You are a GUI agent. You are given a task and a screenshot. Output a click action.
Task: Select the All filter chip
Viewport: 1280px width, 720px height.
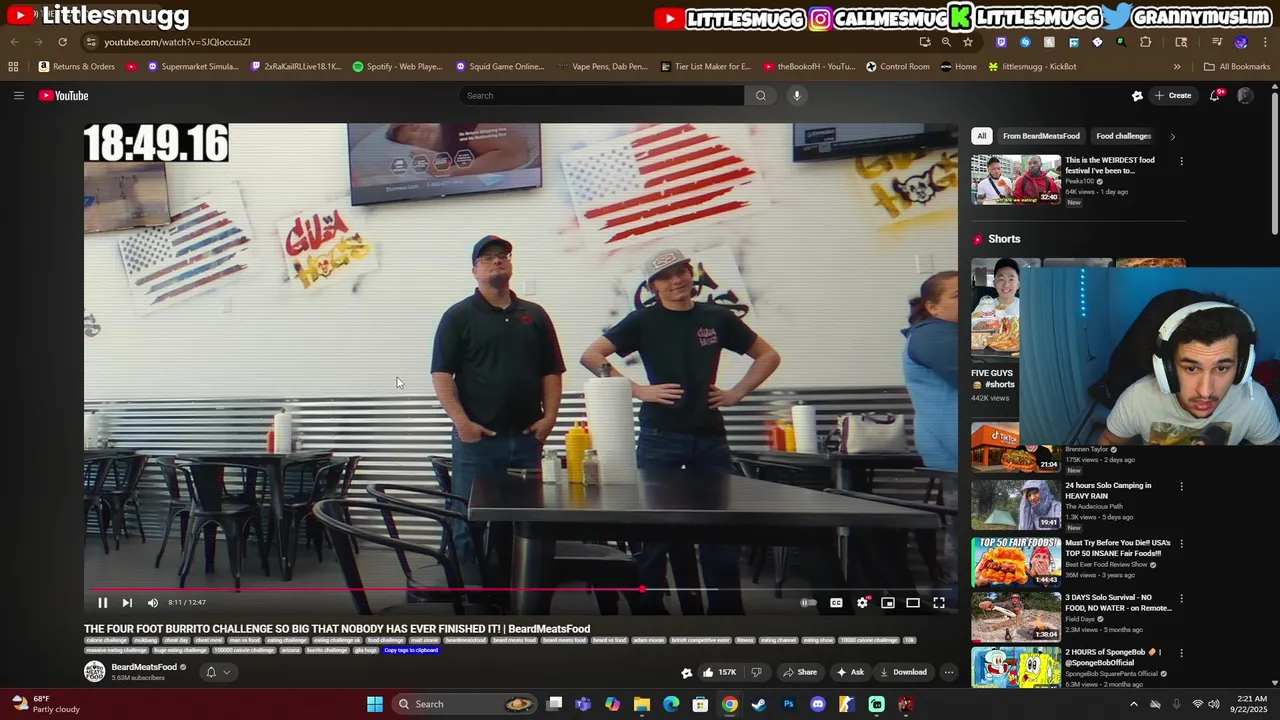click(982, 136)
